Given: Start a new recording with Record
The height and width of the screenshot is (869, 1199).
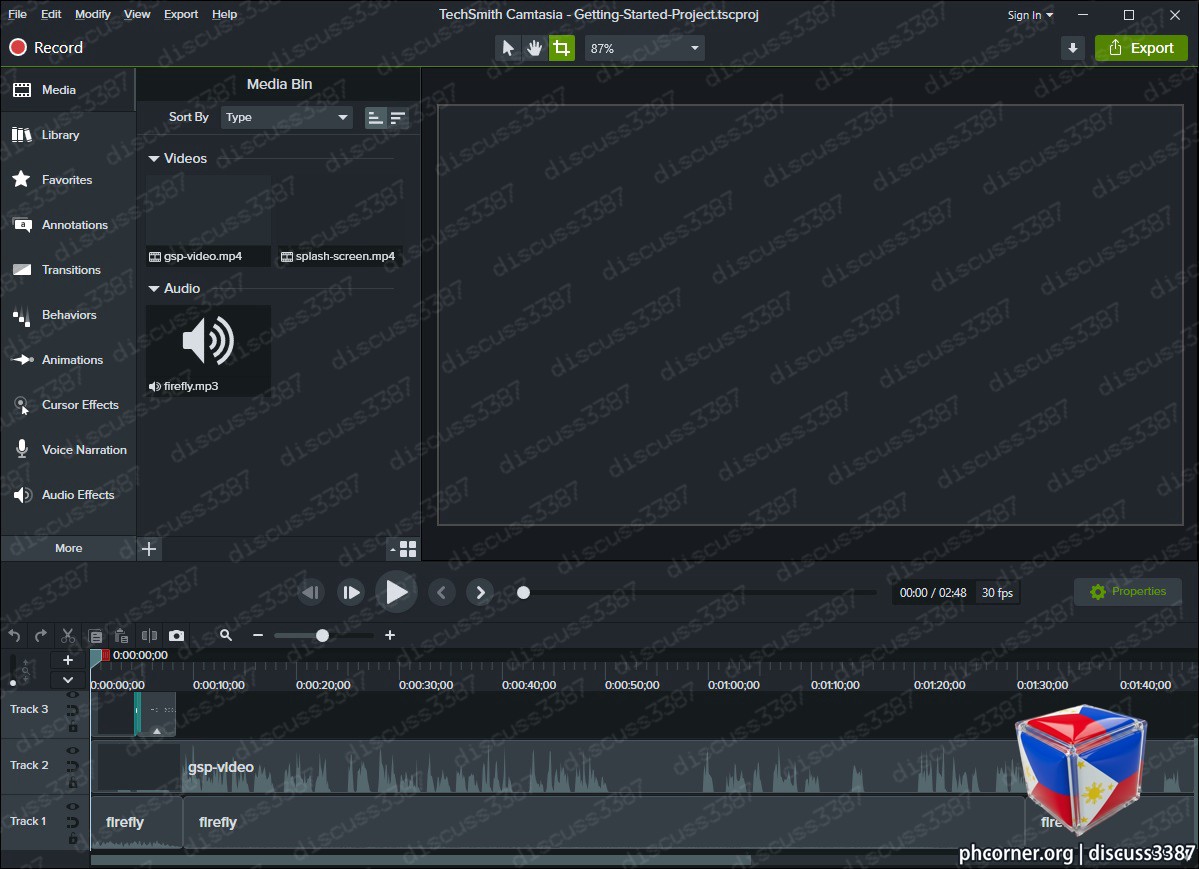Looking at the screenshot, I should pyautogui.click(x=46, y=47).
